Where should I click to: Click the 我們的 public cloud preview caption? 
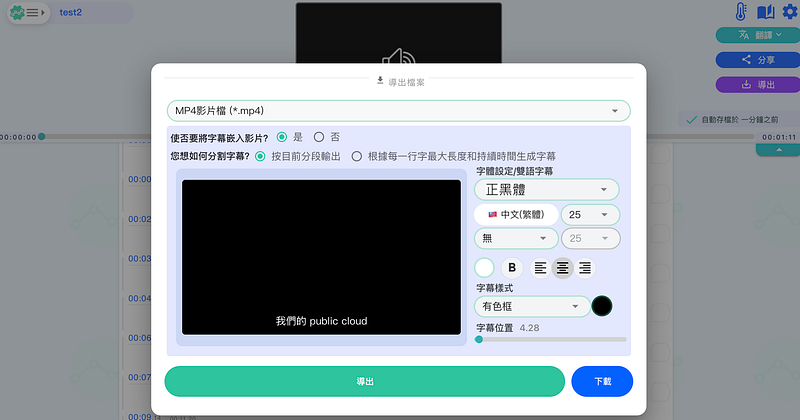pyautogui.click(x=321, y=321)
